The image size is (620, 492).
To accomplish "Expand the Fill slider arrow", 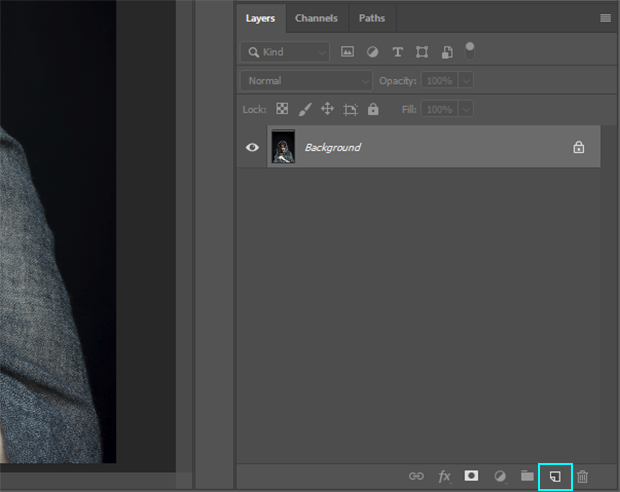I will click(x=466, y=110).
